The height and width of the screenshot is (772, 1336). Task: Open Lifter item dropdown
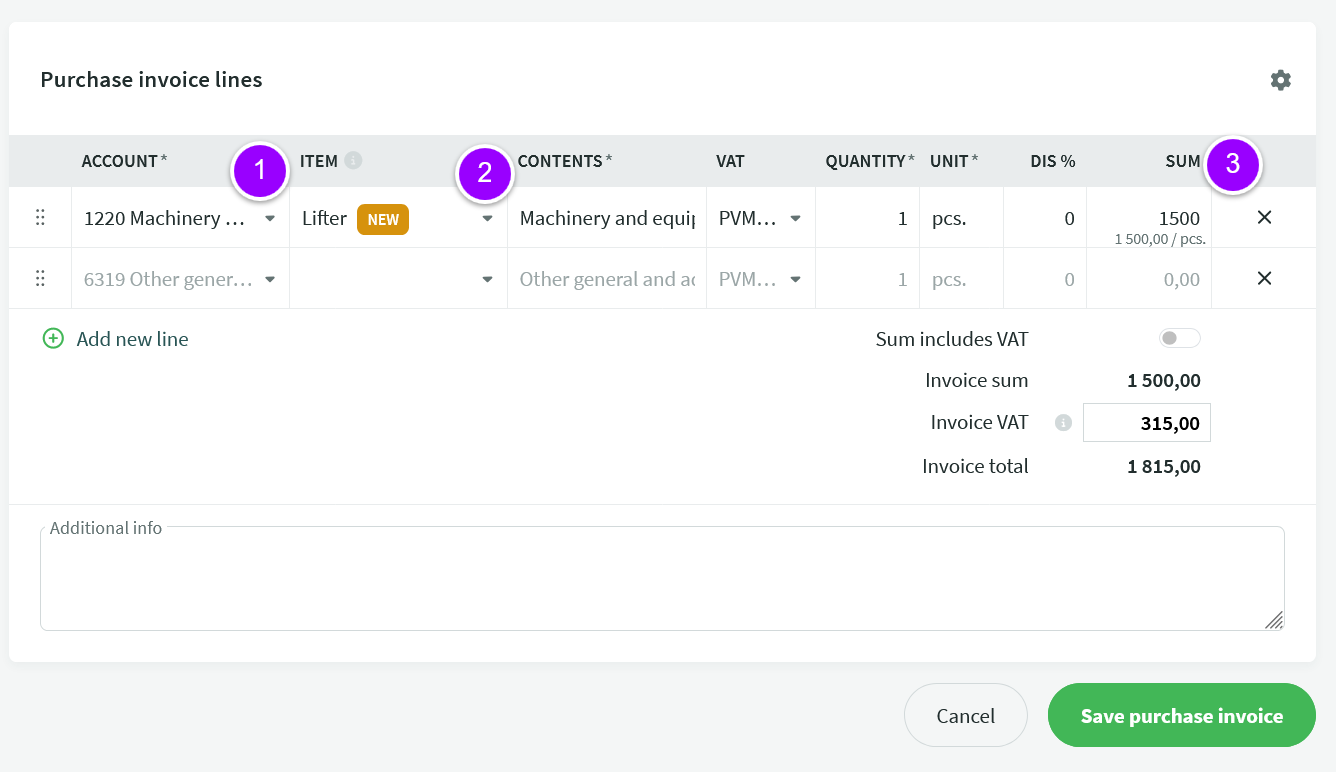(x=487, y=219)
